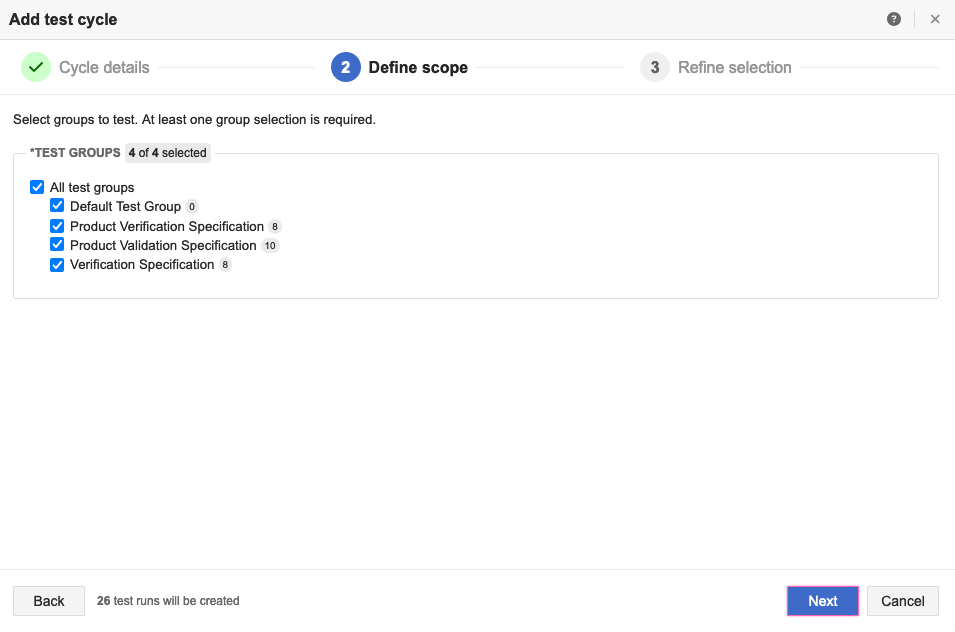The width and height of the screenshot is (955, 632).
Task: Cancel the test cycle creation
Action: 902,601
